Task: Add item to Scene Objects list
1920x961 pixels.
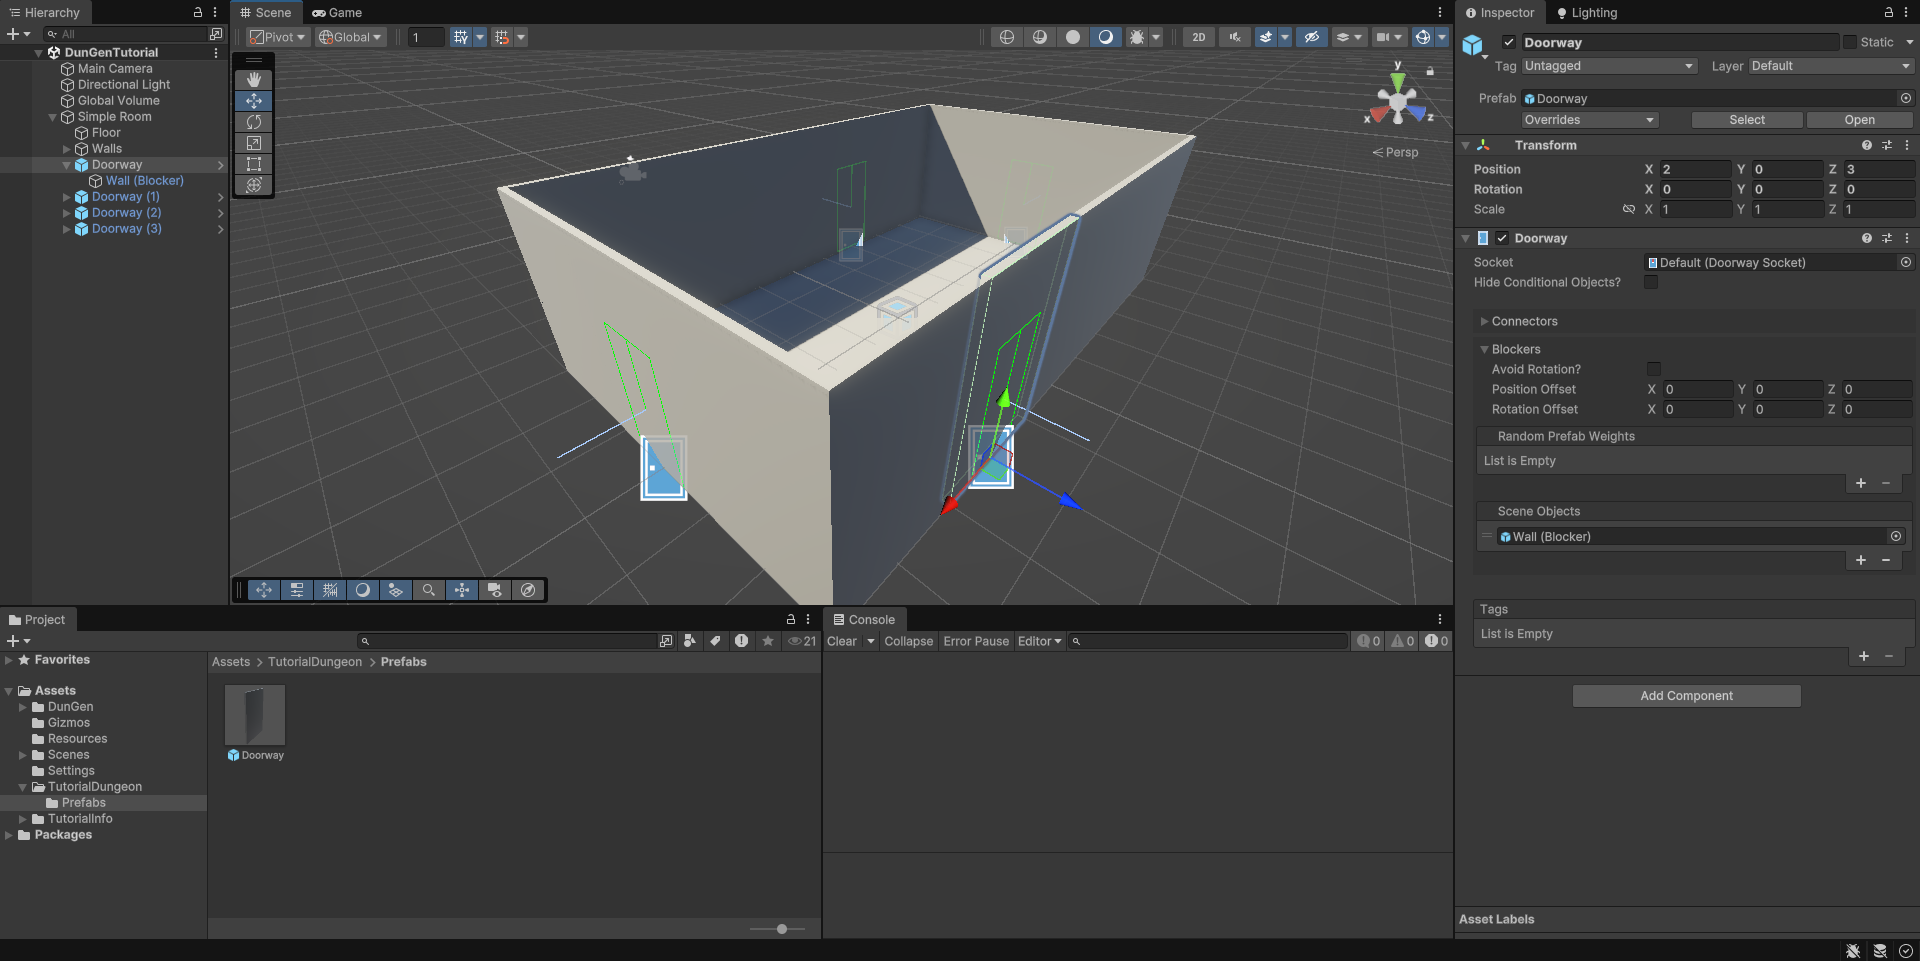Action: tap(1860, 560)
